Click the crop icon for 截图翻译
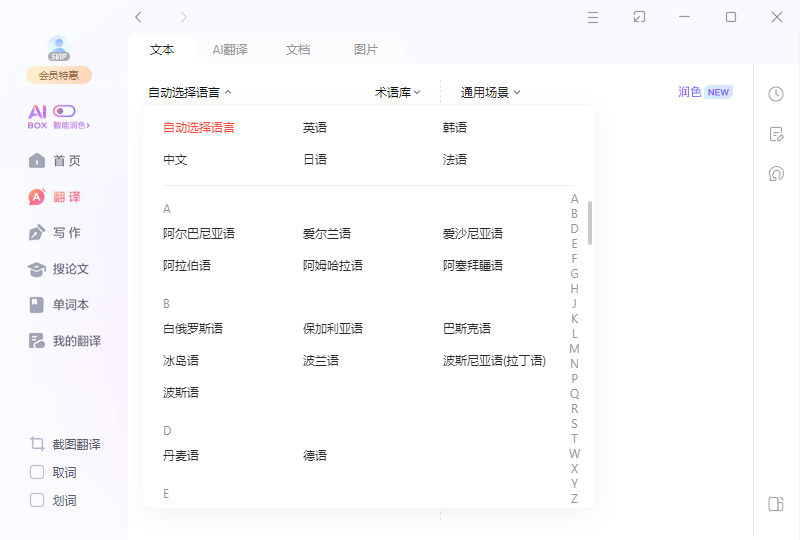This screenshot has width=800, height=540. tap(37, 444)
